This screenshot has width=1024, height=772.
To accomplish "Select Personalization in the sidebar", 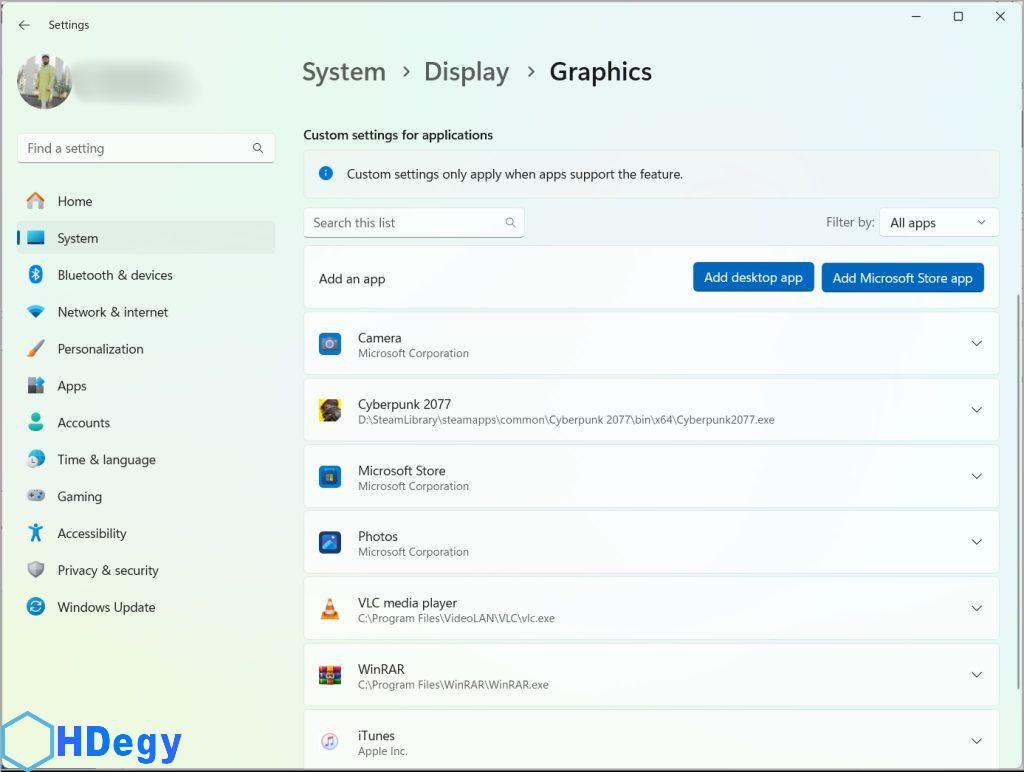I will [100, 349].
